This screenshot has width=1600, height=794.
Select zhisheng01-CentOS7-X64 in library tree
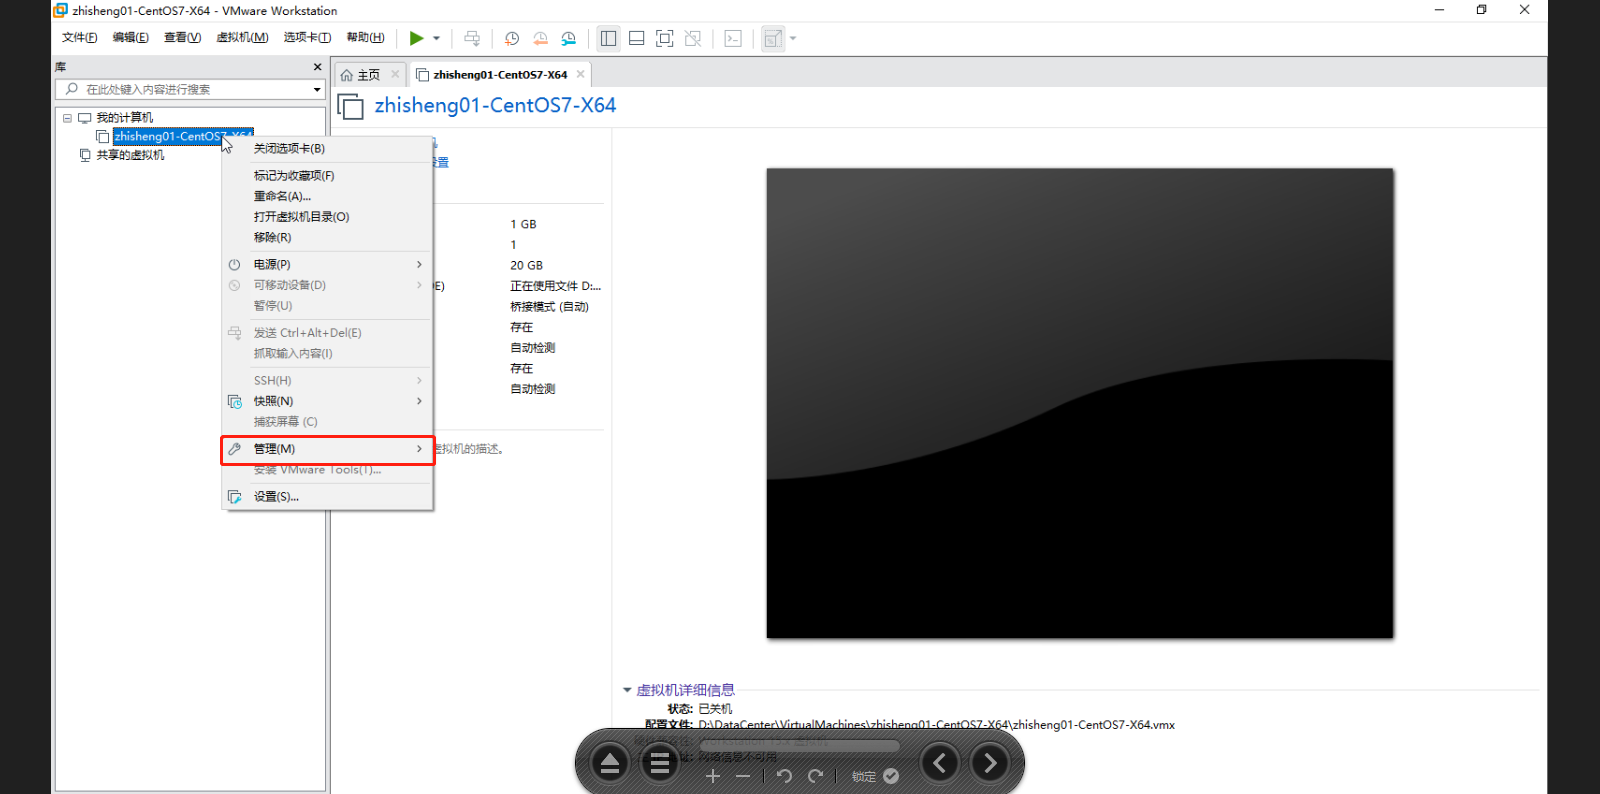[183, 136]
